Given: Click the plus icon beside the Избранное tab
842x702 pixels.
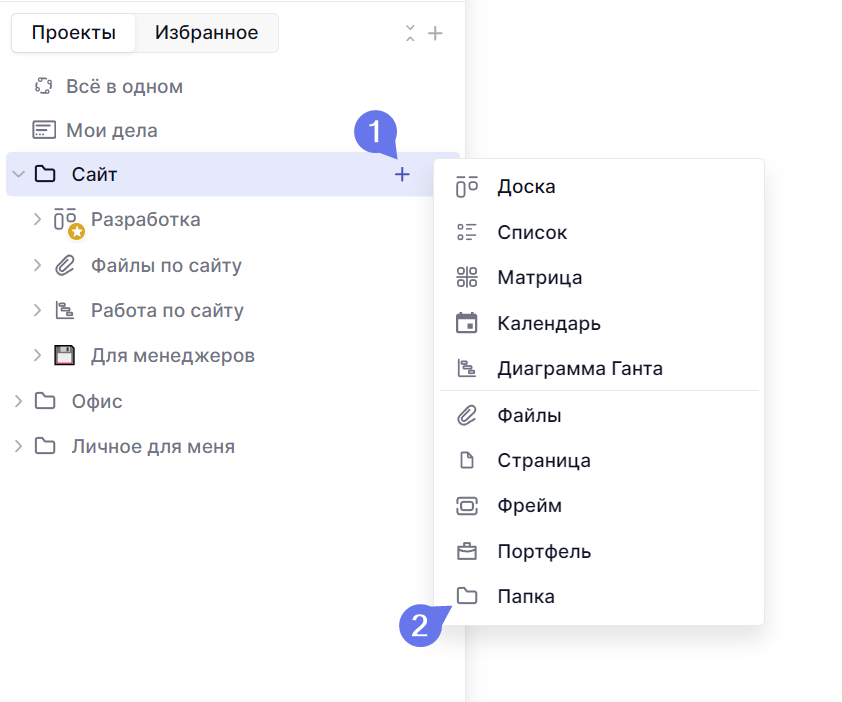Looking at the screenshot, I should (x=435, y=33).
